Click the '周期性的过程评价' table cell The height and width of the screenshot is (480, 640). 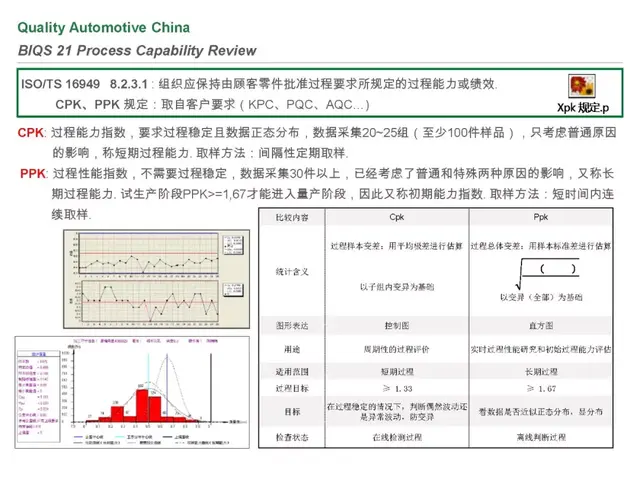(397, 349)
